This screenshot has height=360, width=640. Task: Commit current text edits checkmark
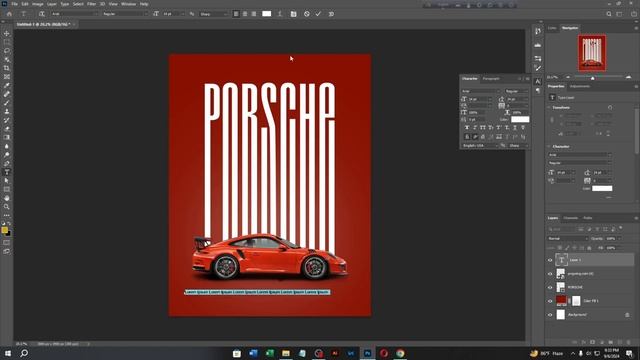point(318,14)
